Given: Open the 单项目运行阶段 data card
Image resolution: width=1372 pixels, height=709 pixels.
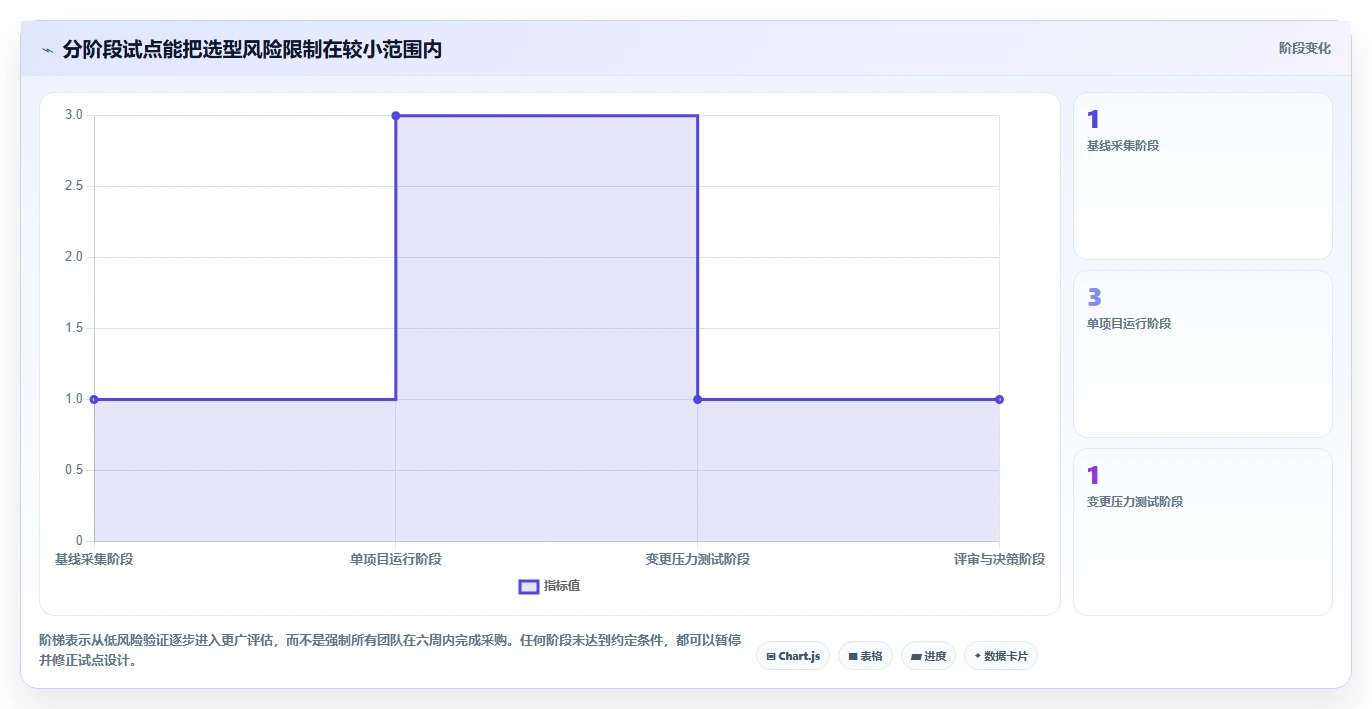Looking at the screenshot, I should (x=1203, y=354).
